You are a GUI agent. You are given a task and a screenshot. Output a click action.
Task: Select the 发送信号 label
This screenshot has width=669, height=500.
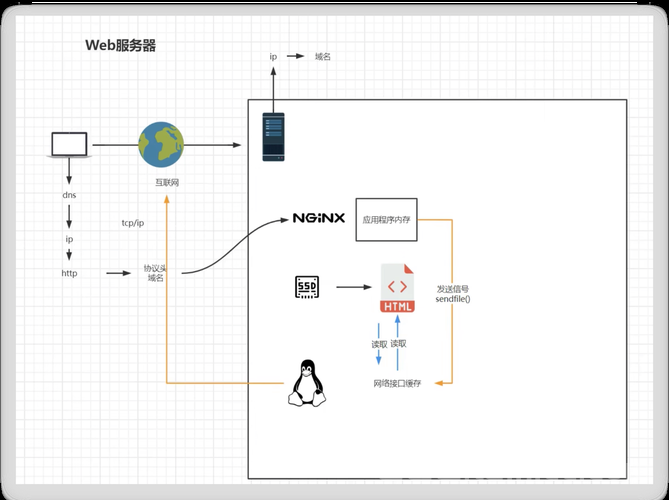tap(453, 289)
